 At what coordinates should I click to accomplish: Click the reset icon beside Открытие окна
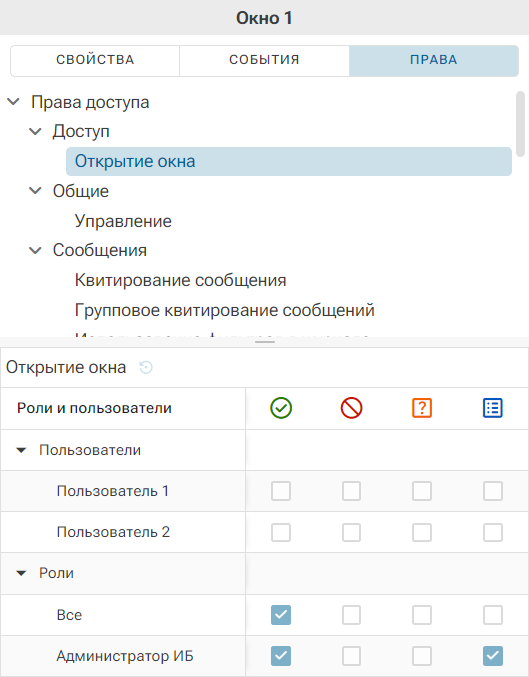pyautogui.click(x=146, y=368)
